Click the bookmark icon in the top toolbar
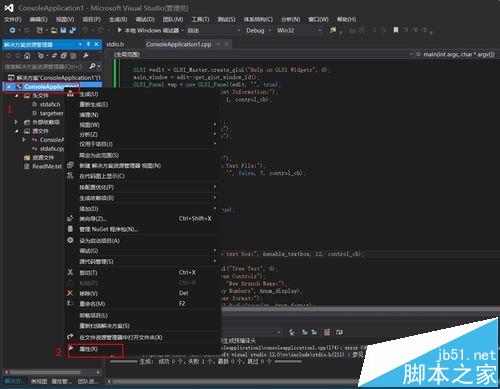 [x=395, y=30]
